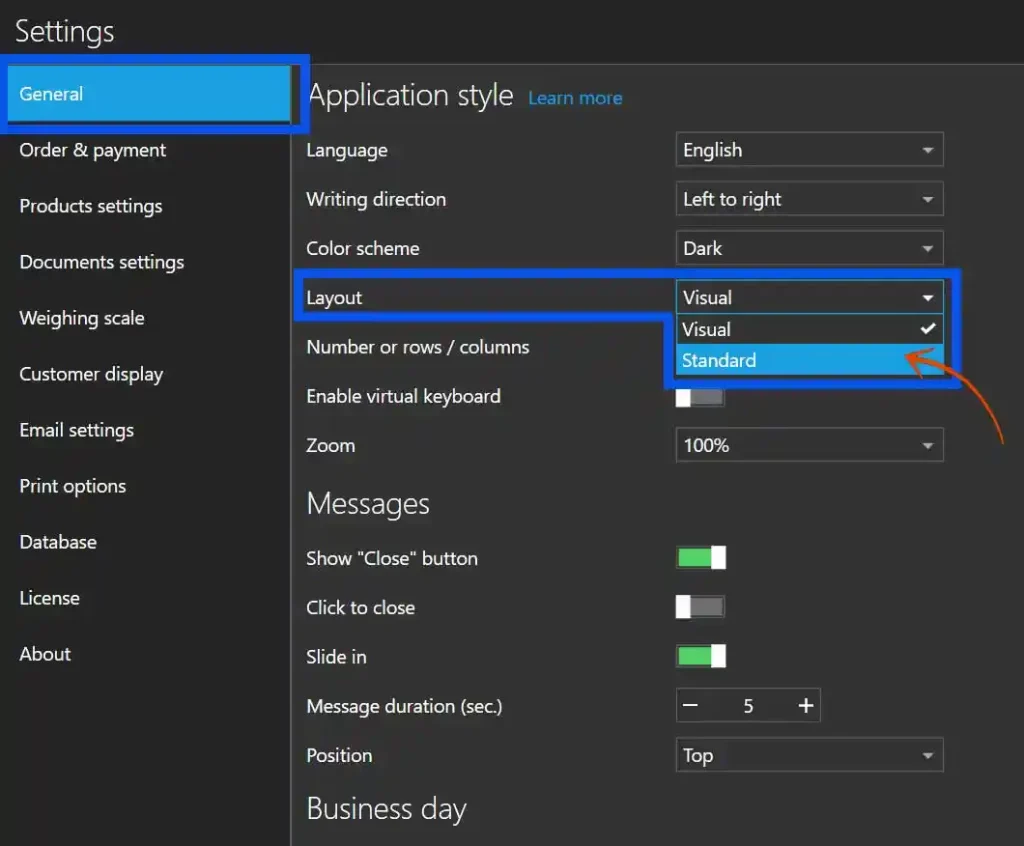
Task: Open the Email settings section
Action: point(76,430)
